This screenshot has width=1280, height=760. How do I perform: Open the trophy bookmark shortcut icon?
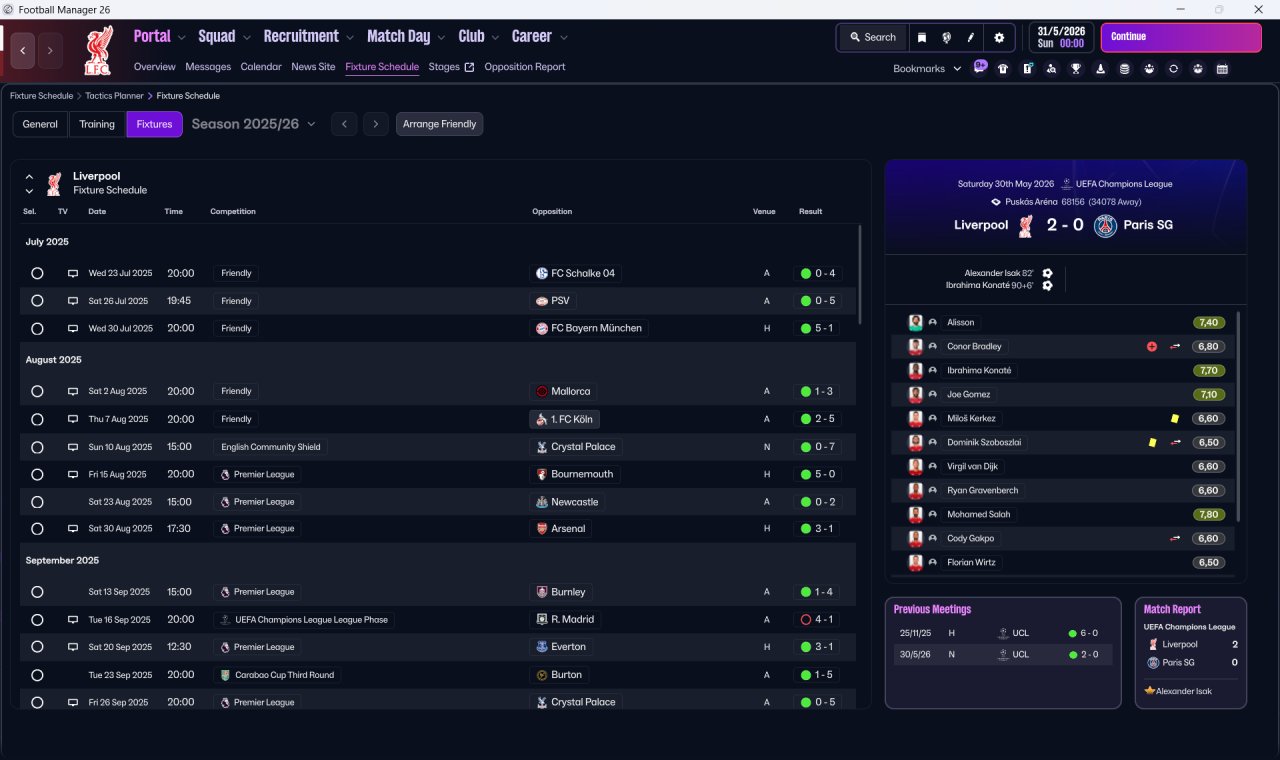1076,69
